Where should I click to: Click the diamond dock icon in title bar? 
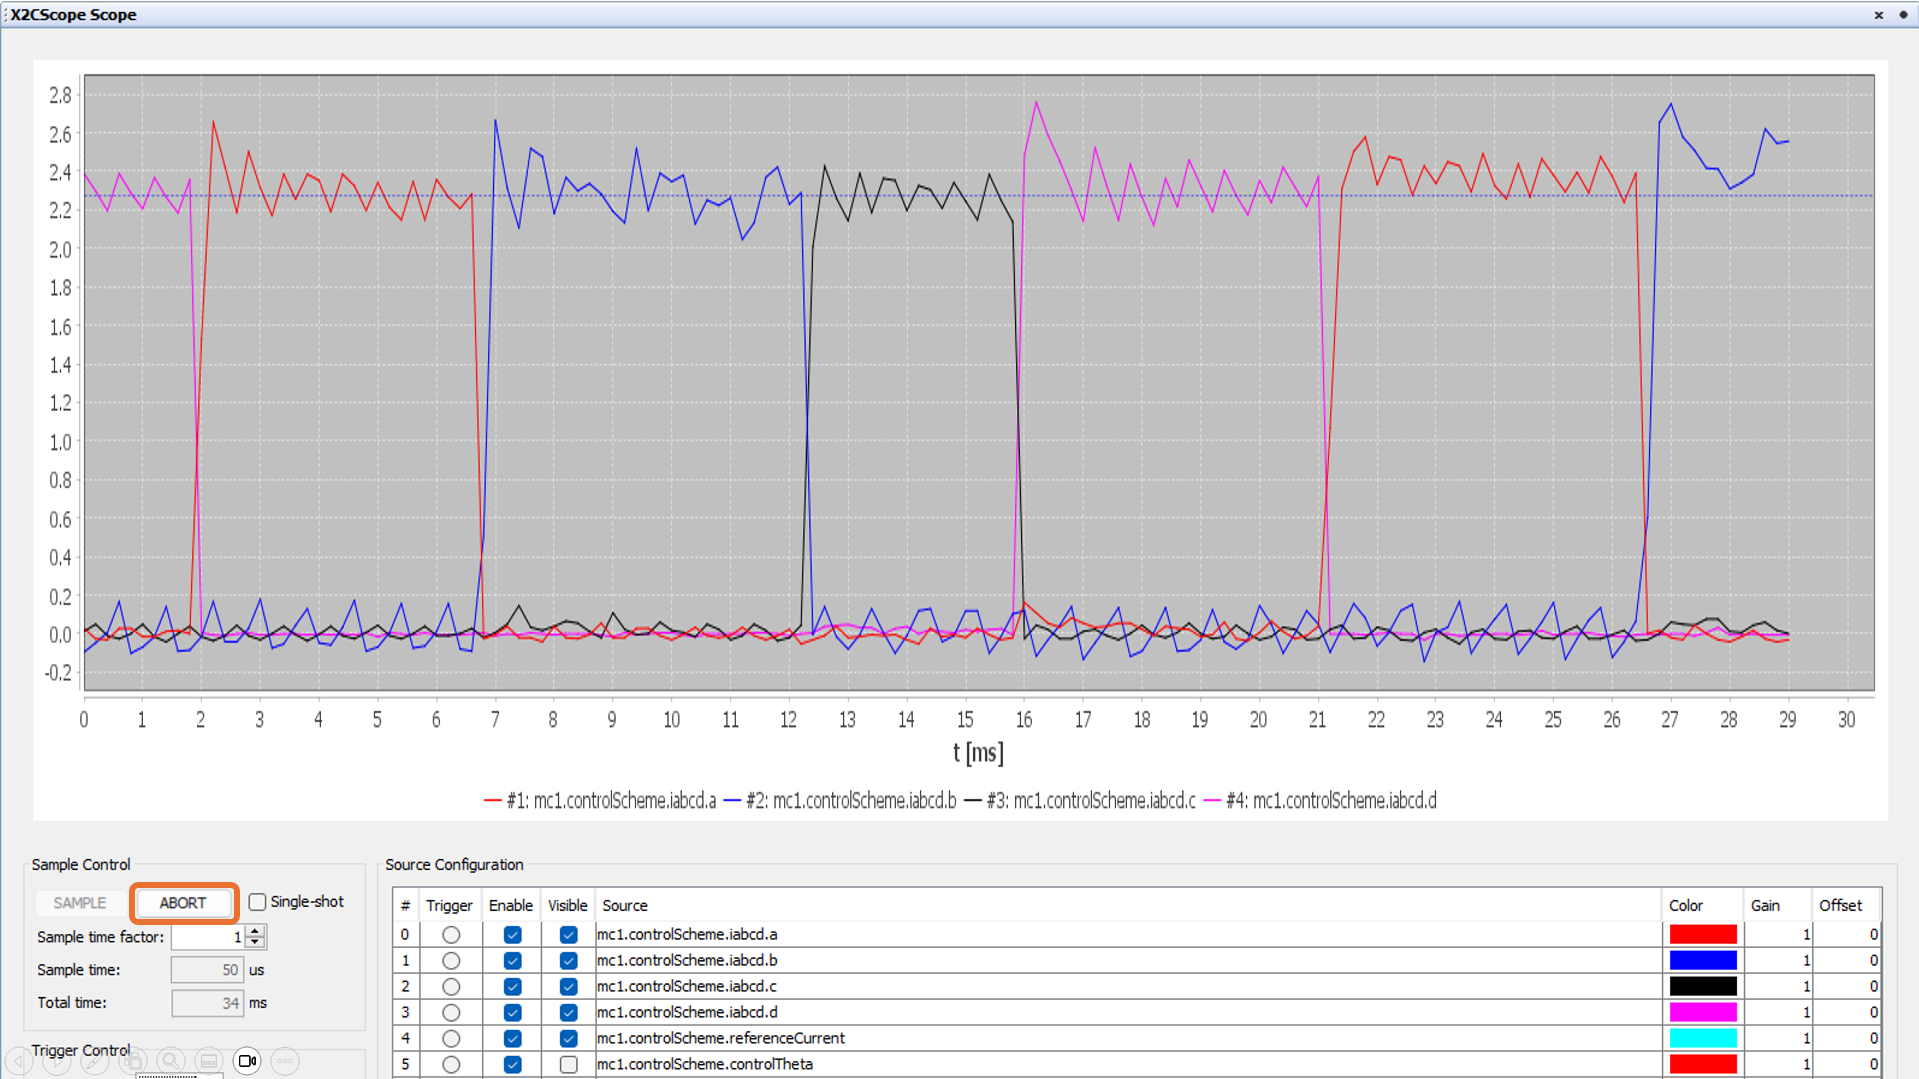[1903, 15]
